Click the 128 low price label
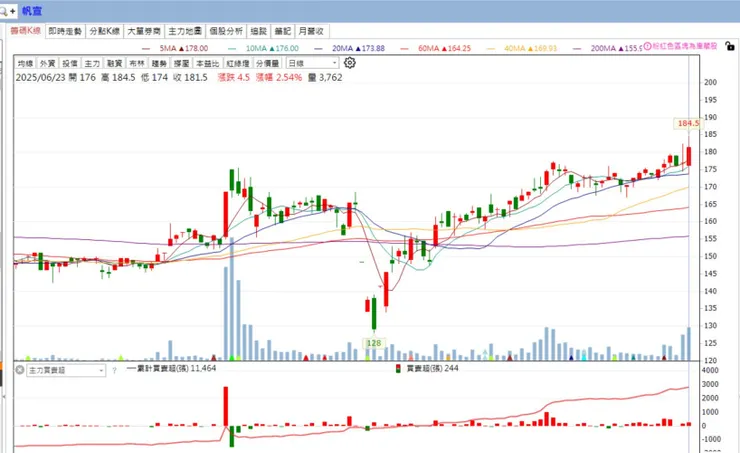This screenshot has width=740, height=453. [373, 343]
